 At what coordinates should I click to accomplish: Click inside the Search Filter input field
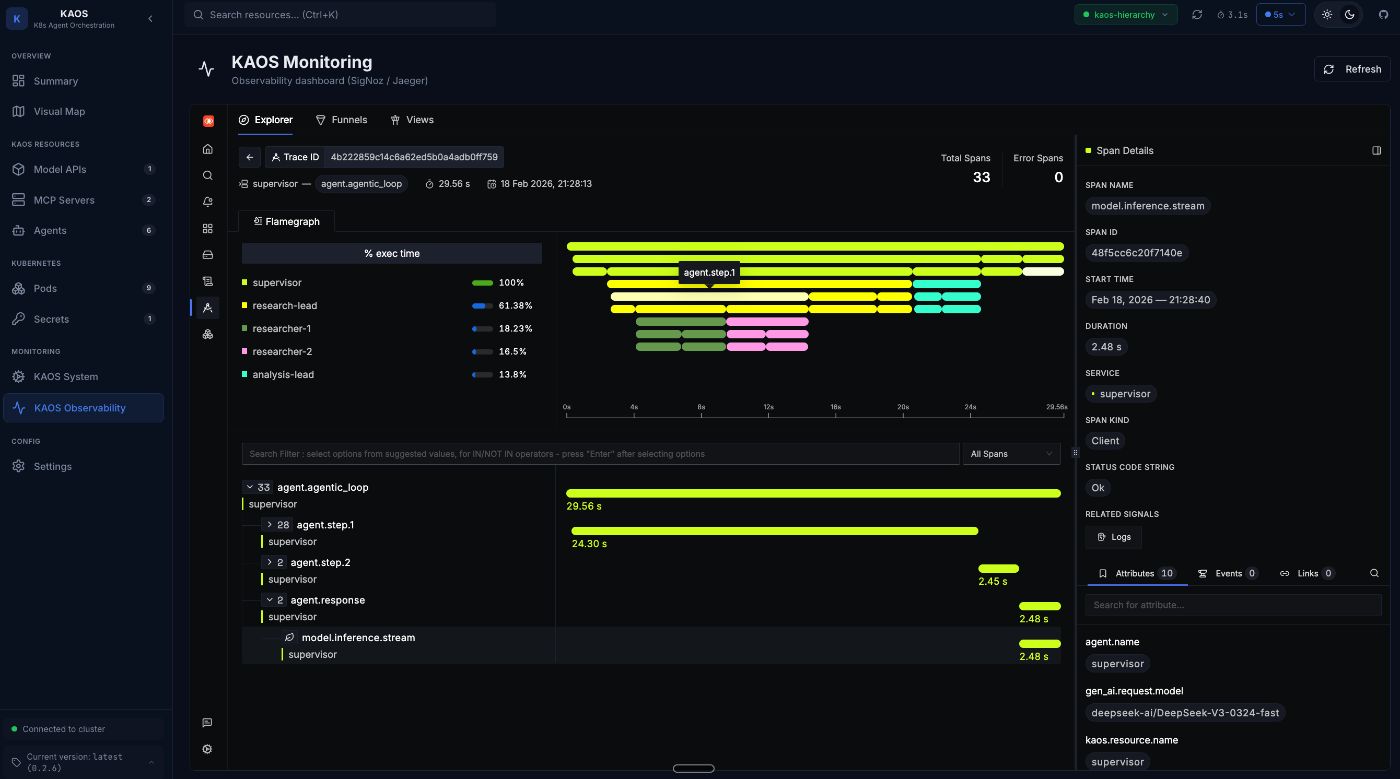[x=600, y=453]
